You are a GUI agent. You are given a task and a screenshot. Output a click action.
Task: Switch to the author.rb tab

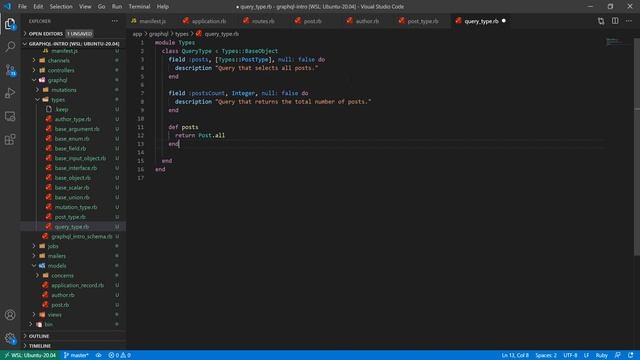pos(367,21)
